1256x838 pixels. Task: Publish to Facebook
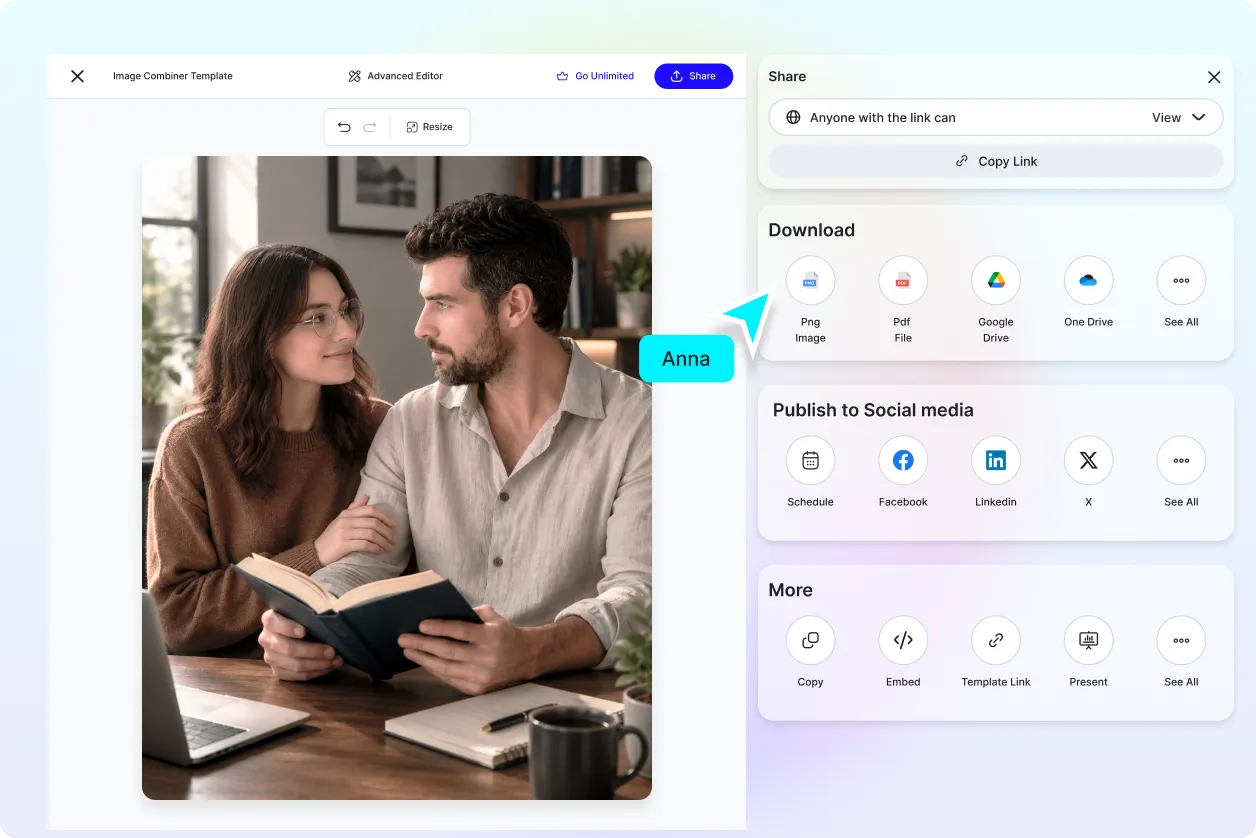click(903, 461)
